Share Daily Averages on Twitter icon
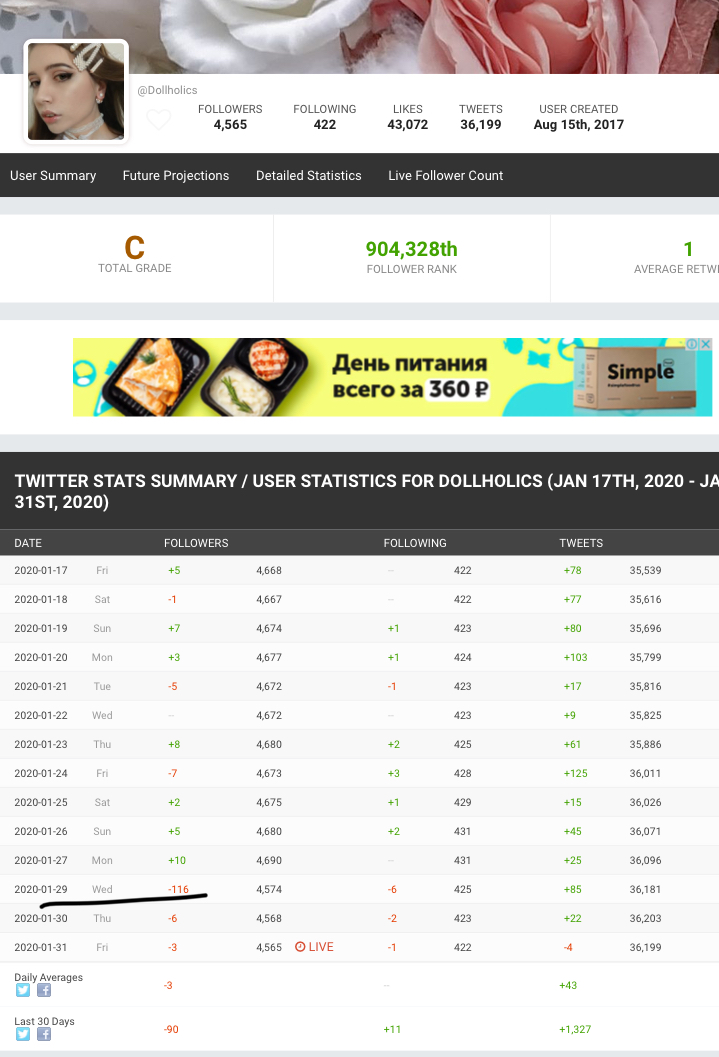The image size is (719, 1057). 23,990
